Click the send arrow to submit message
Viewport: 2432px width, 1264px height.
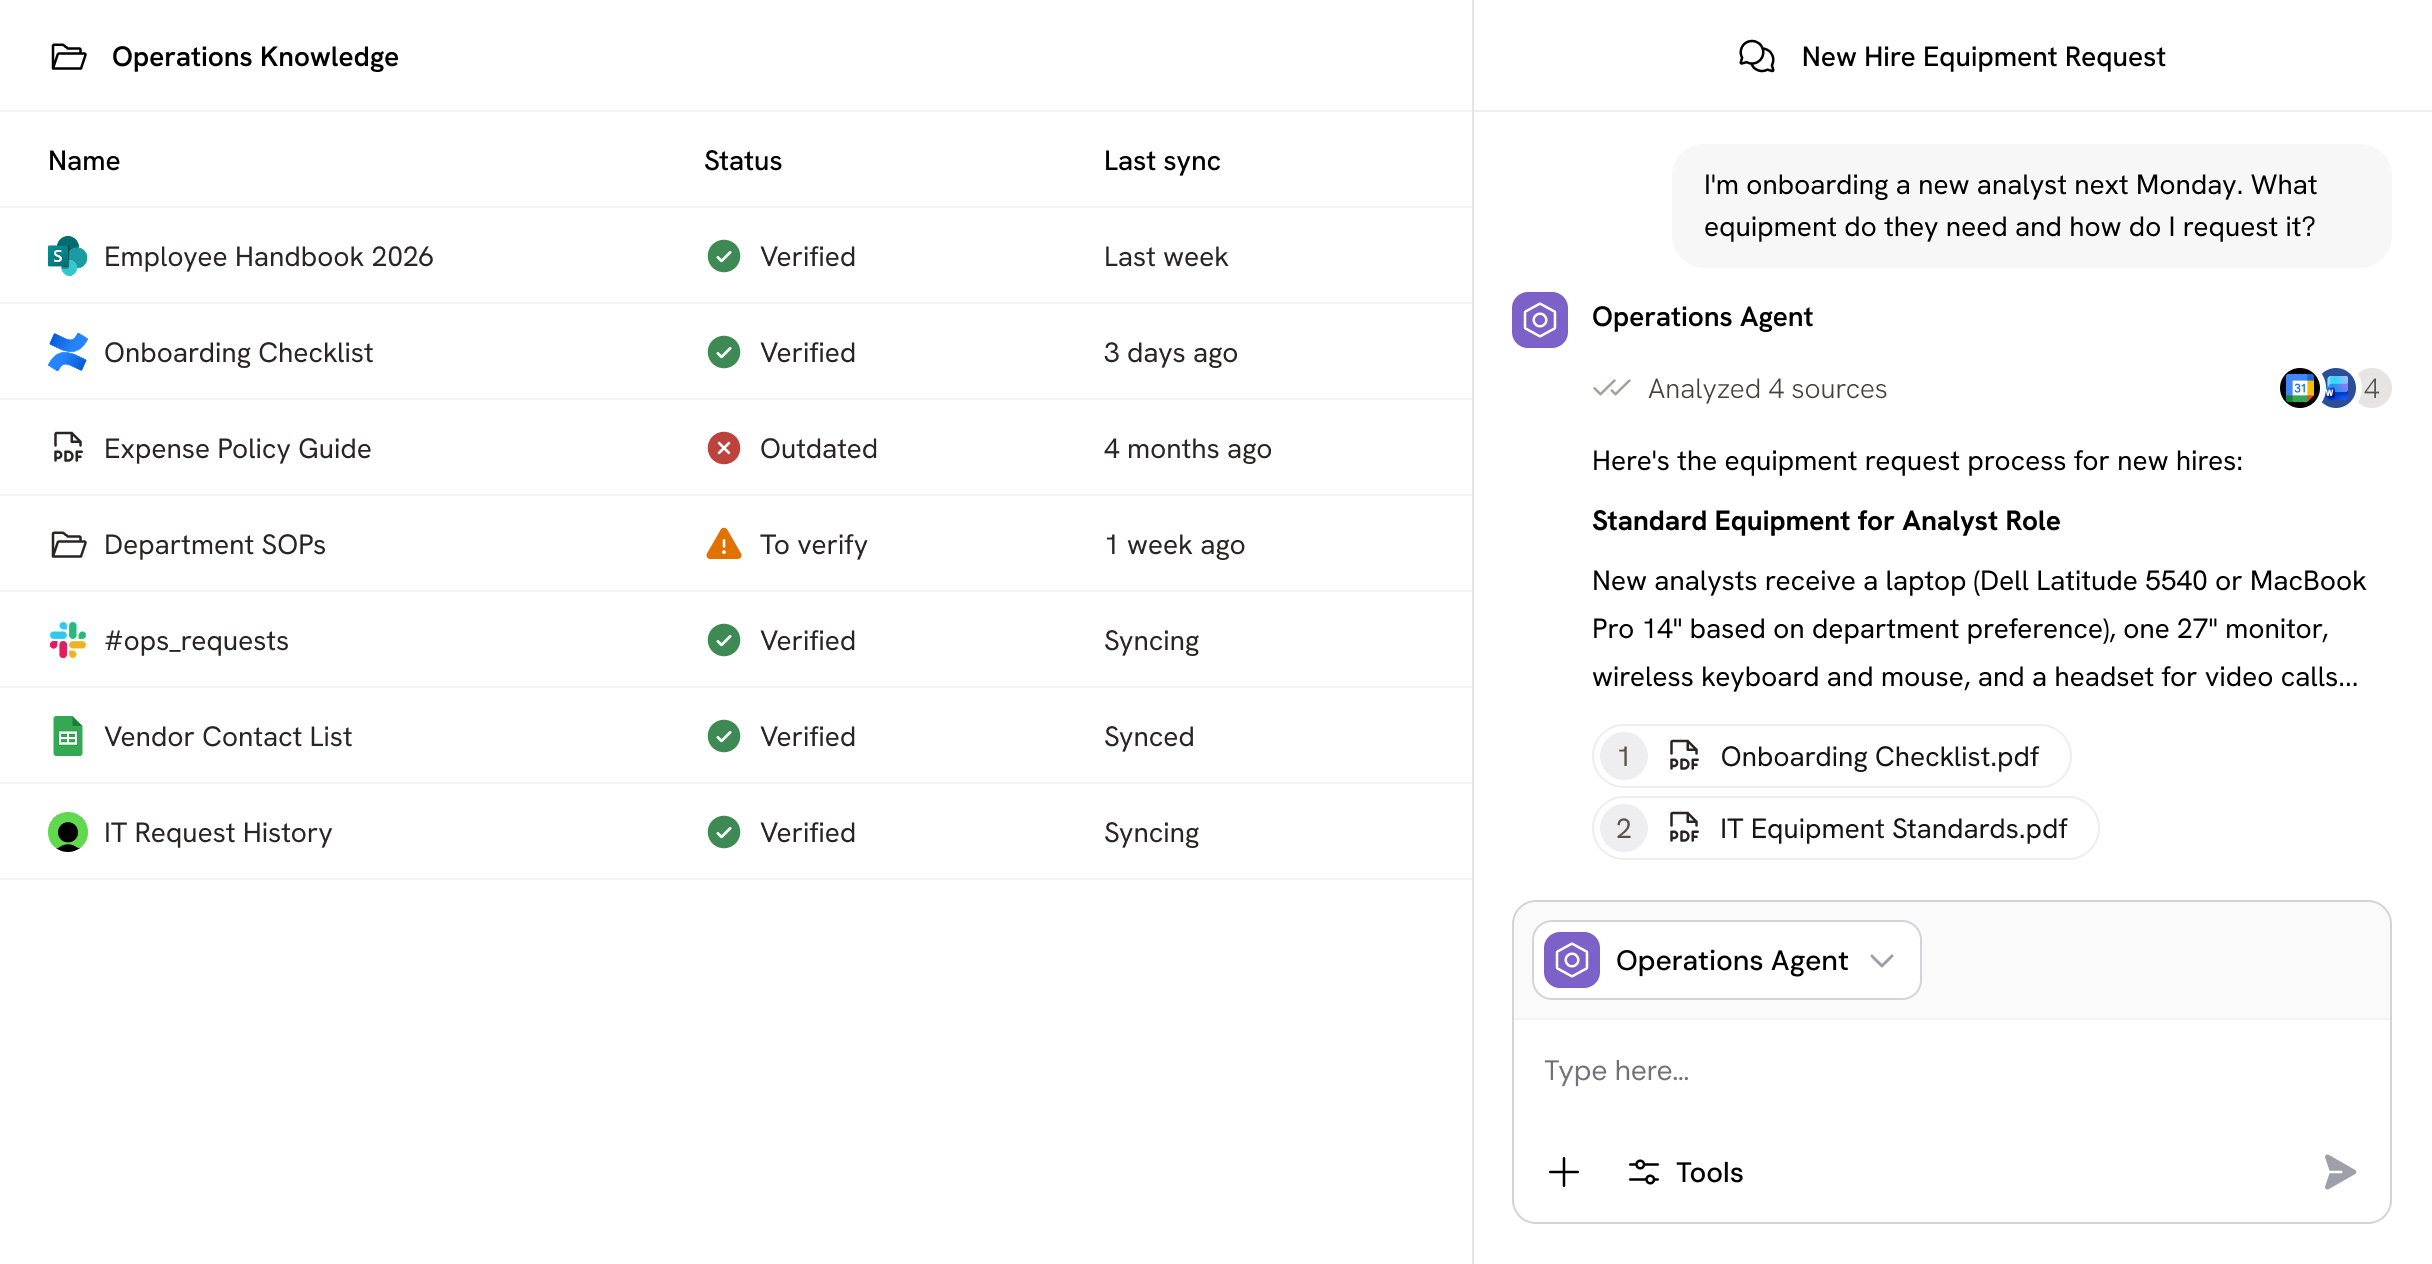(2339, 1171)
